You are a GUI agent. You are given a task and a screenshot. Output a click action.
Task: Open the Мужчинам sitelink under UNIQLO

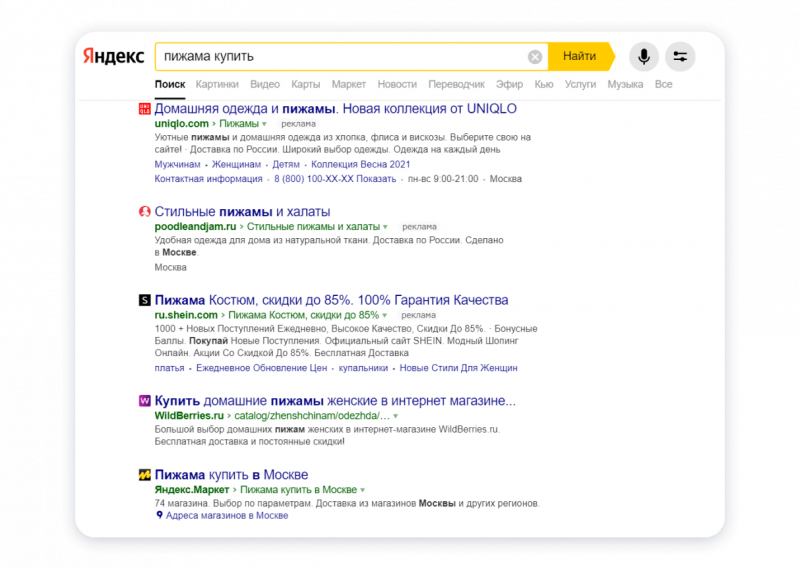click(178, 164)
